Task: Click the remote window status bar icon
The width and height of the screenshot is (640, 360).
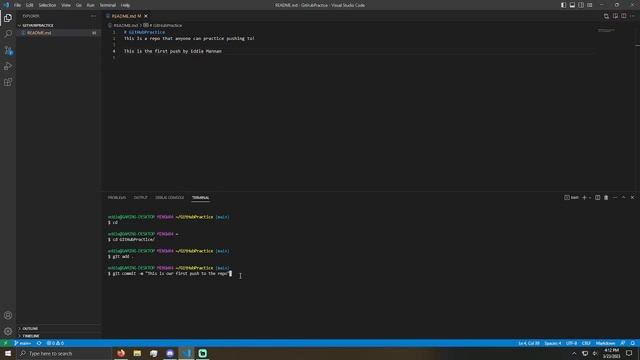Action: pos(6,343)
